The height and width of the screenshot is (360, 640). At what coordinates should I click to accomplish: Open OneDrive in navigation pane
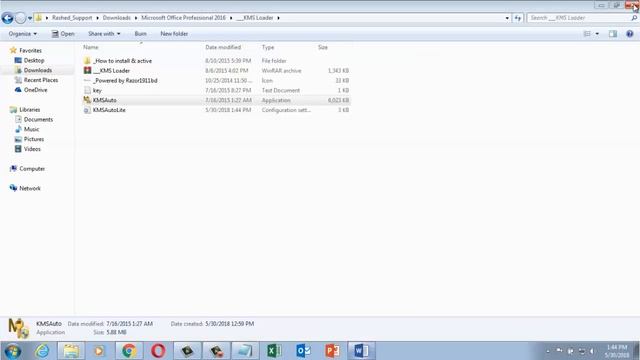36,90
